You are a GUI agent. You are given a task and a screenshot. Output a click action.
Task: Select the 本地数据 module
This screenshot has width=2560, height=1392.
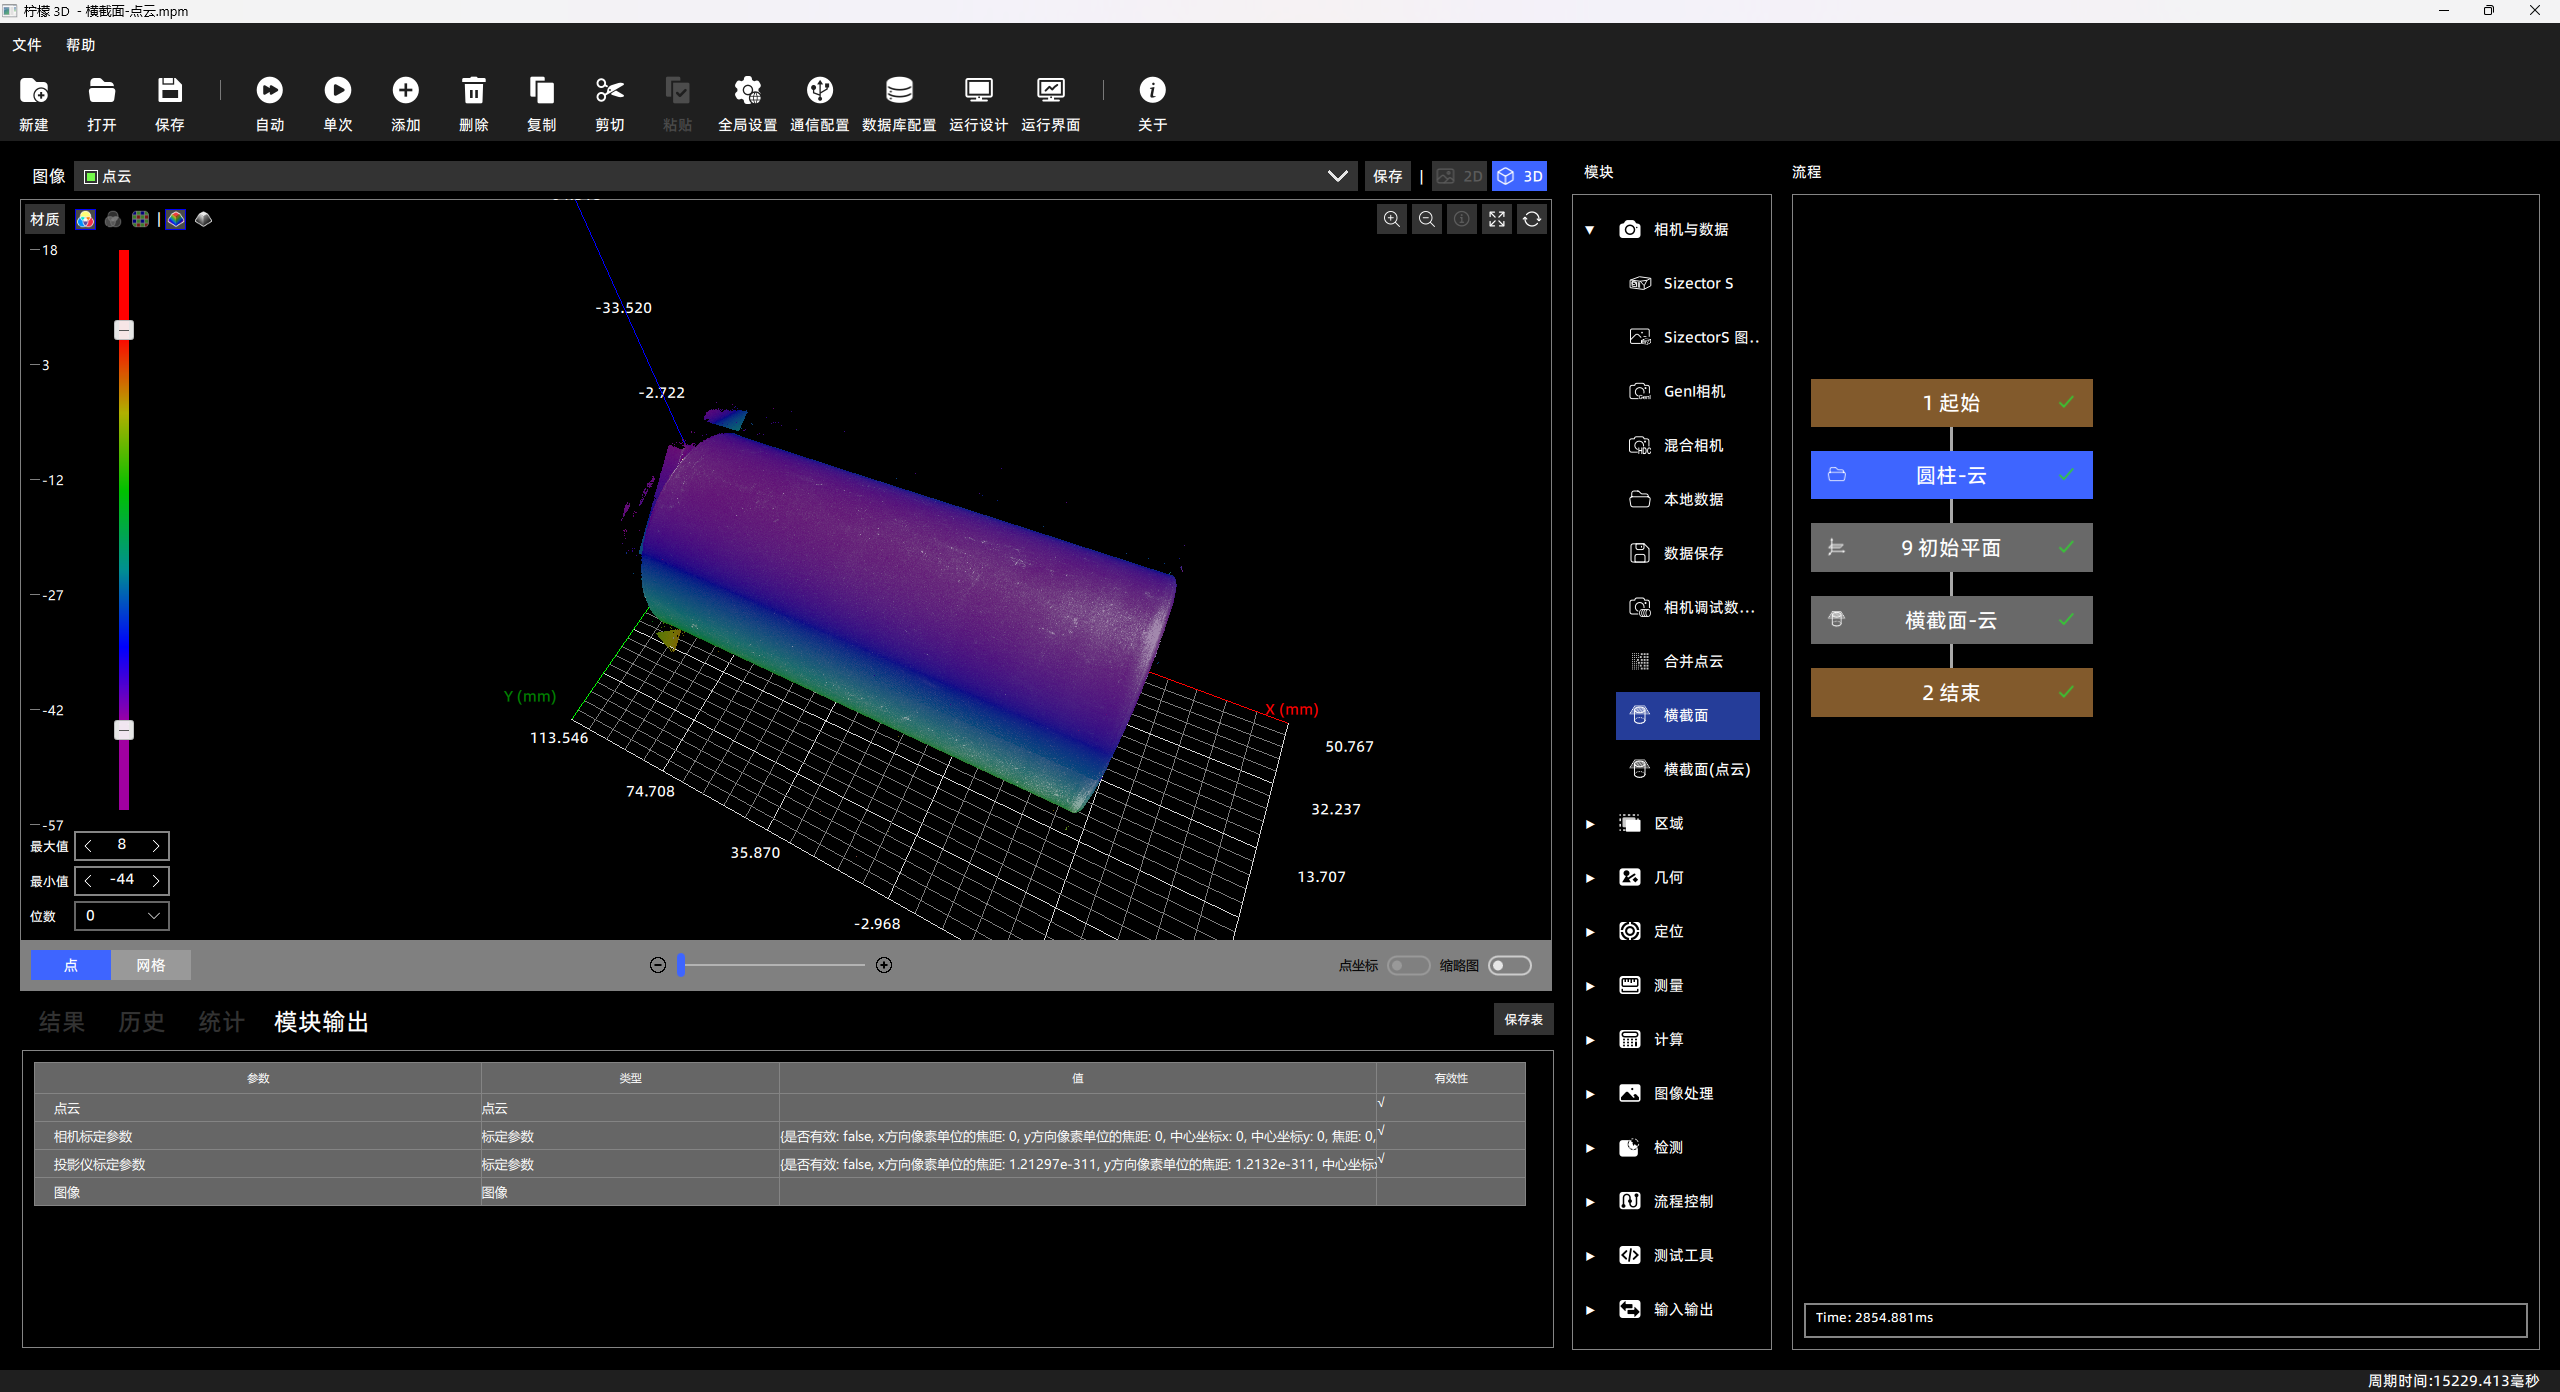pos(1688,499)
